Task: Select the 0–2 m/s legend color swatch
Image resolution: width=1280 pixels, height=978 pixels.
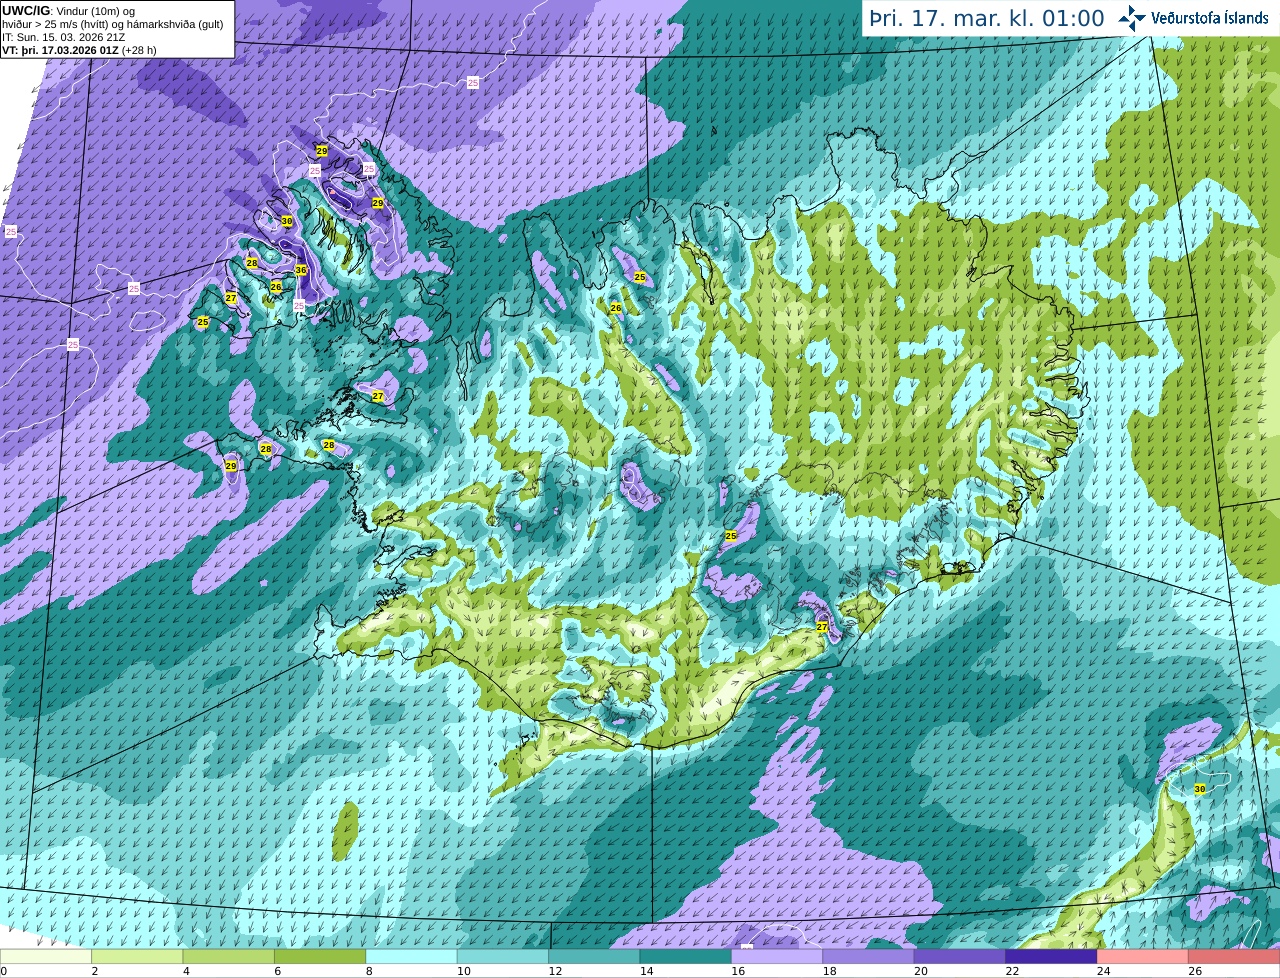Action: click(46, 956)
